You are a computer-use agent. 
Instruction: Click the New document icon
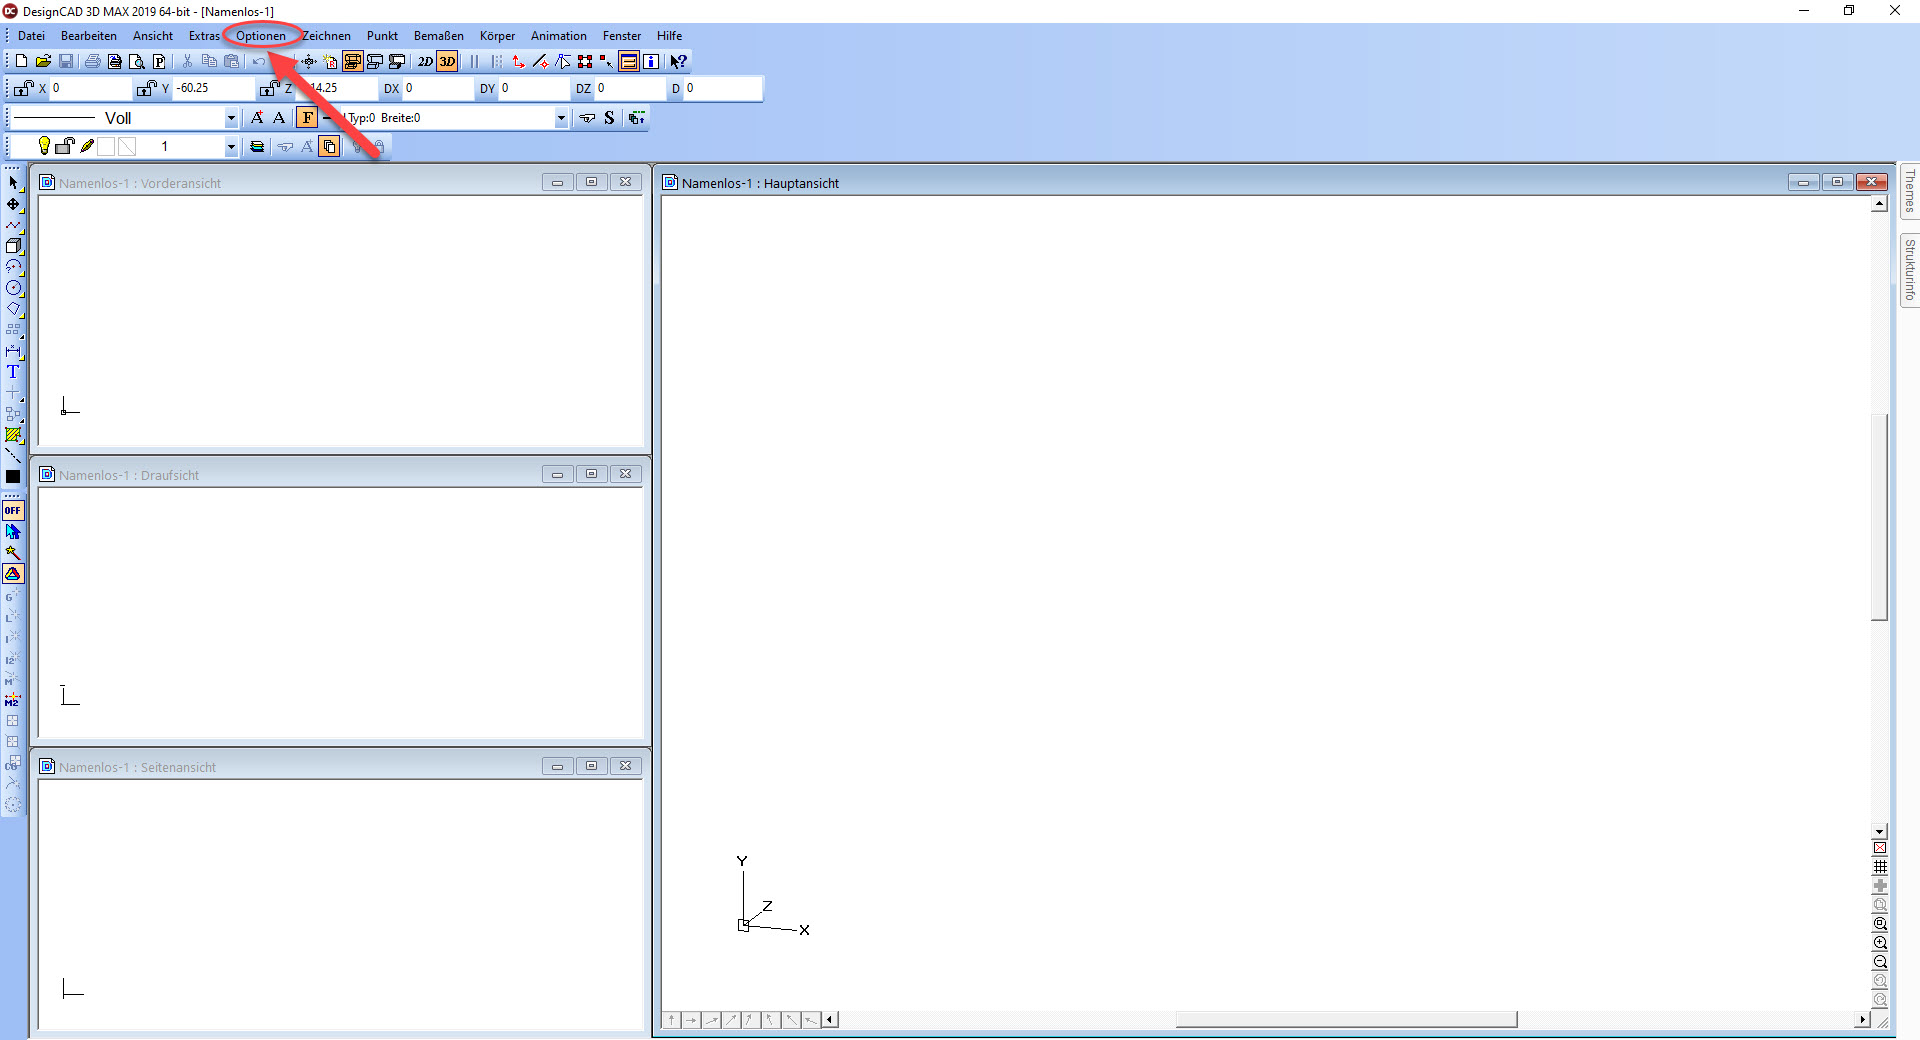pos(21,61)
